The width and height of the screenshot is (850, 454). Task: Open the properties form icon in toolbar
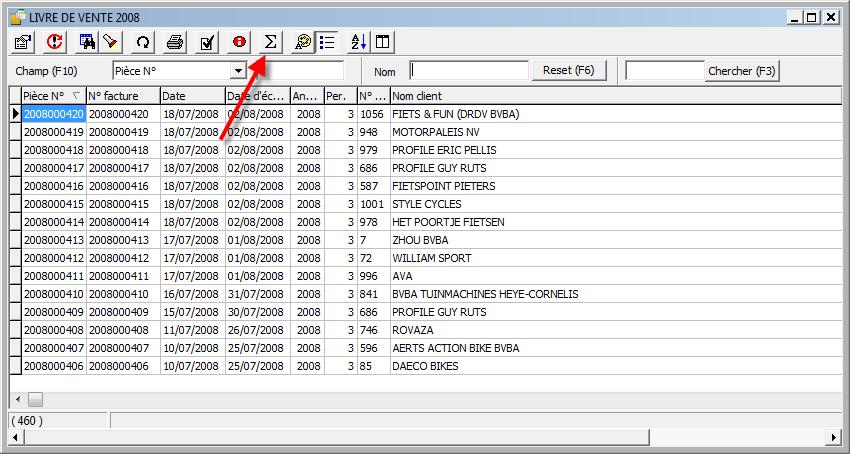[x=23, y=42]
